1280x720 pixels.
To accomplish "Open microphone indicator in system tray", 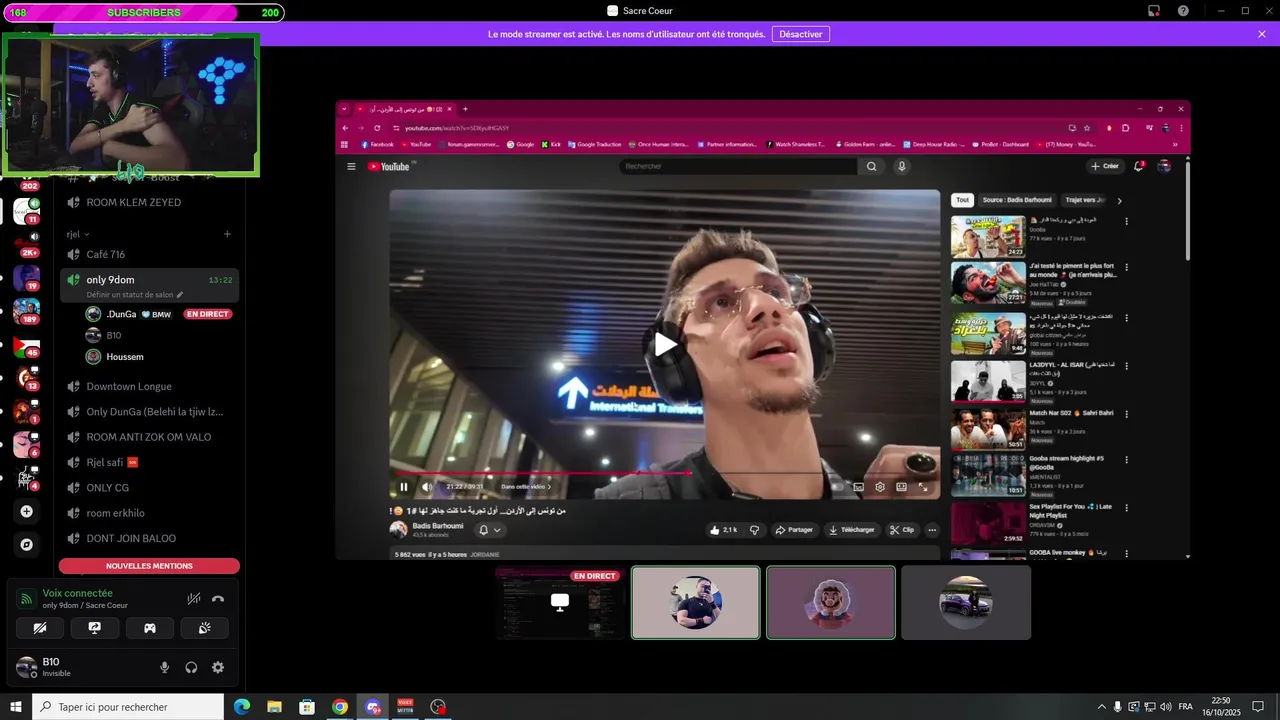I will click(1118, 707).
